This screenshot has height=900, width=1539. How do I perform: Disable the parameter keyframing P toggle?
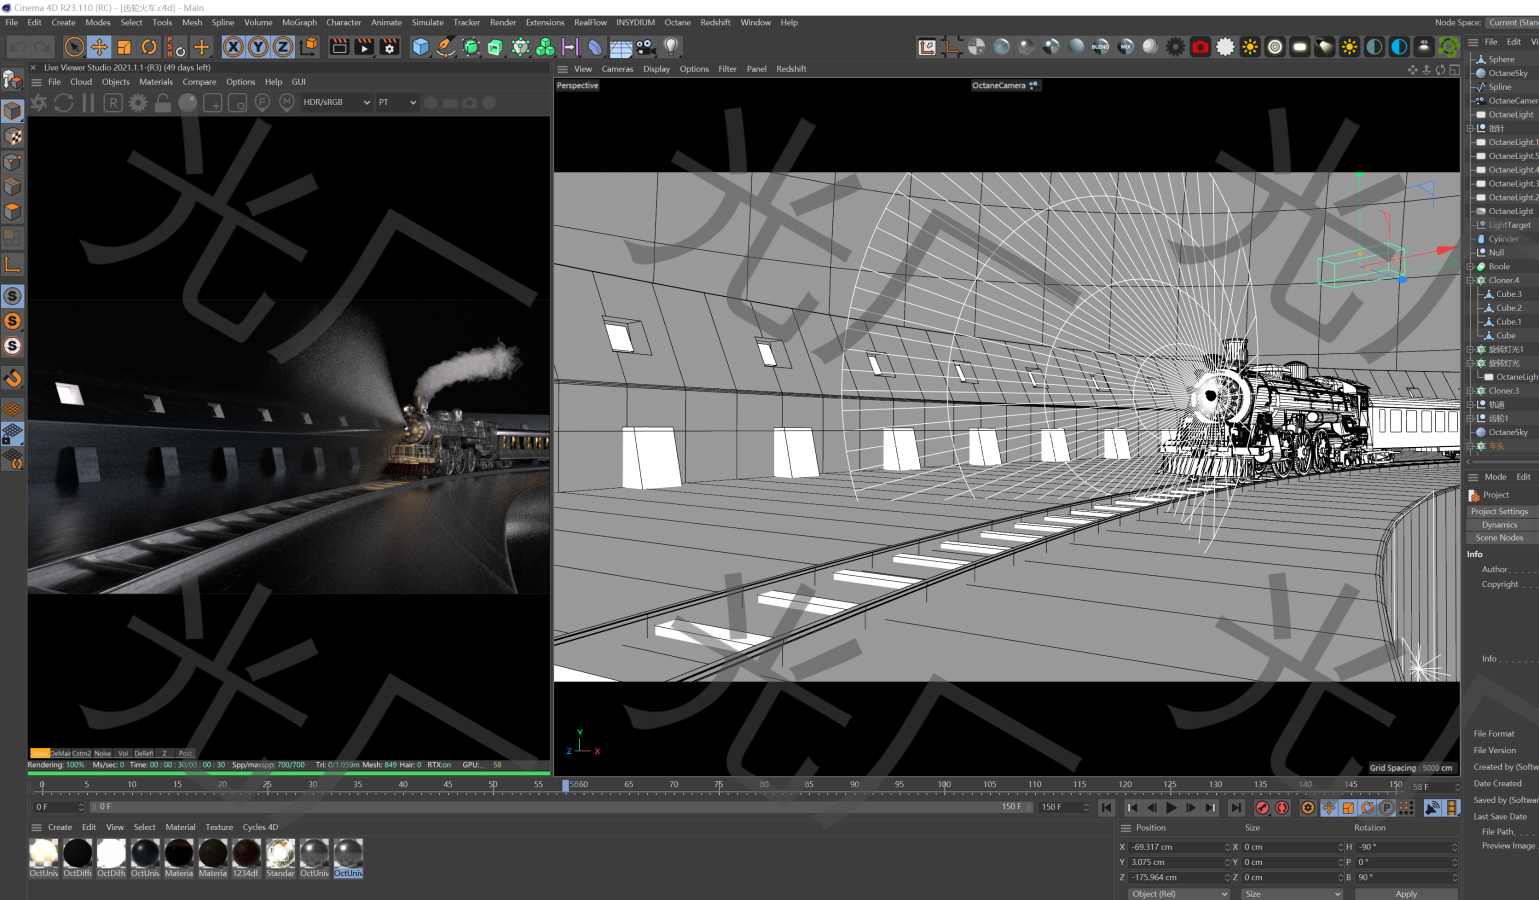pos(1387,808)
